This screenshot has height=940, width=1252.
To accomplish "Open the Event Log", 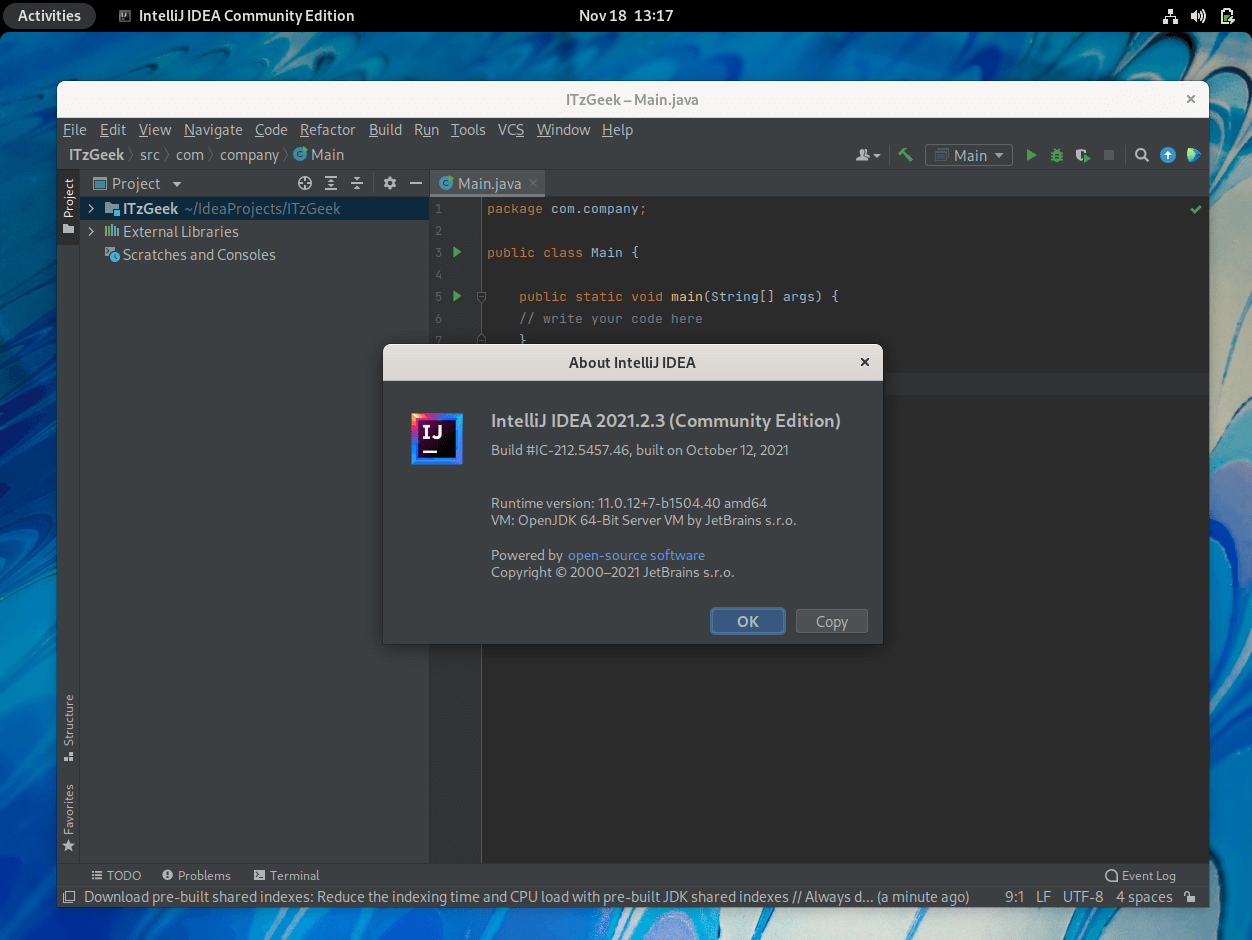I will [x=1140, y=875].
